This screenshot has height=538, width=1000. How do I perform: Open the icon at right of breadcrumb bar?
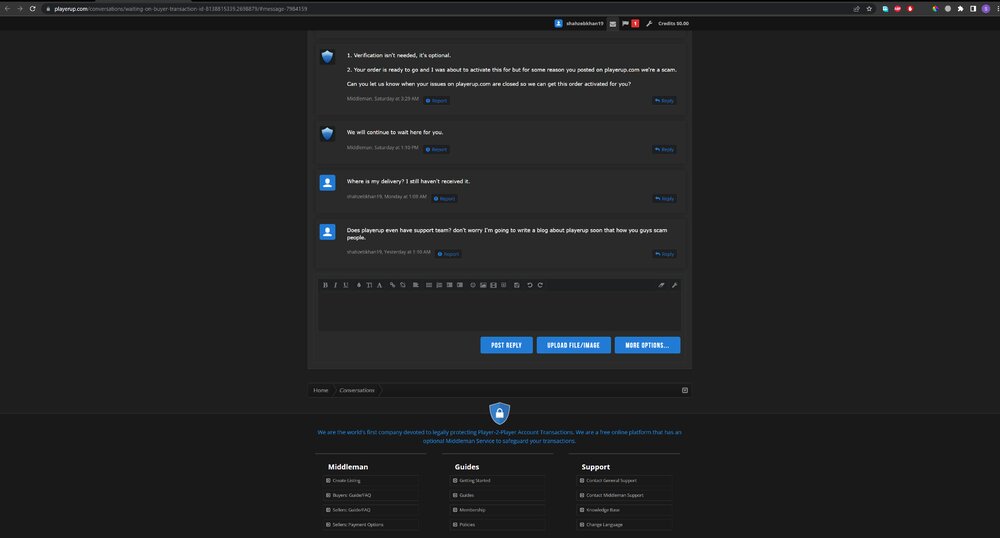coord(685,390)
